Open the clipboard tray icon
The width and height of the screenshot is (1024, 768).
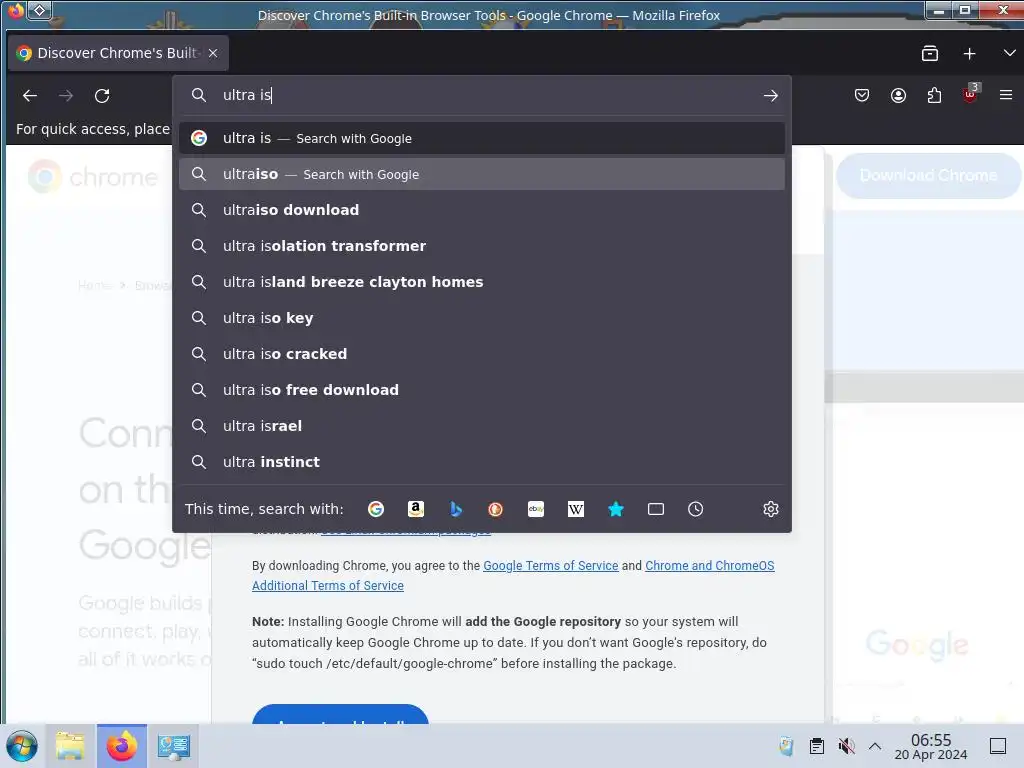816,746
